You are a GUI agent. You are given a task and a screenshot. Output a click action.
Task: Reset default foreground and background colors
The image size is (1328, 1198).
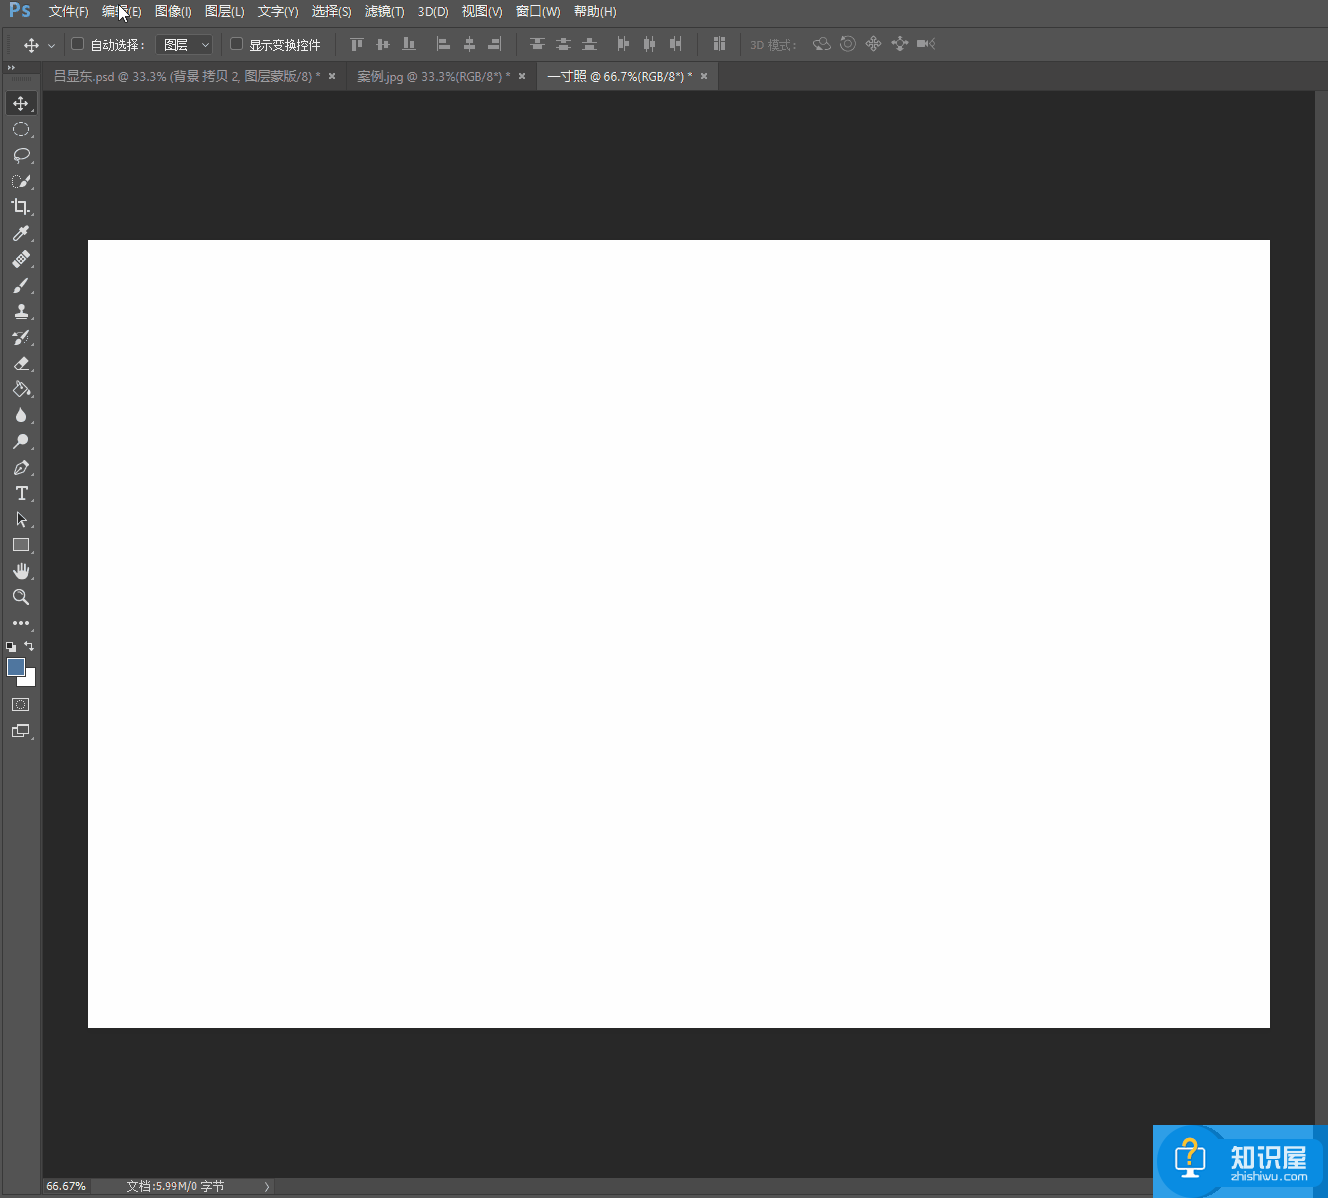11,647
